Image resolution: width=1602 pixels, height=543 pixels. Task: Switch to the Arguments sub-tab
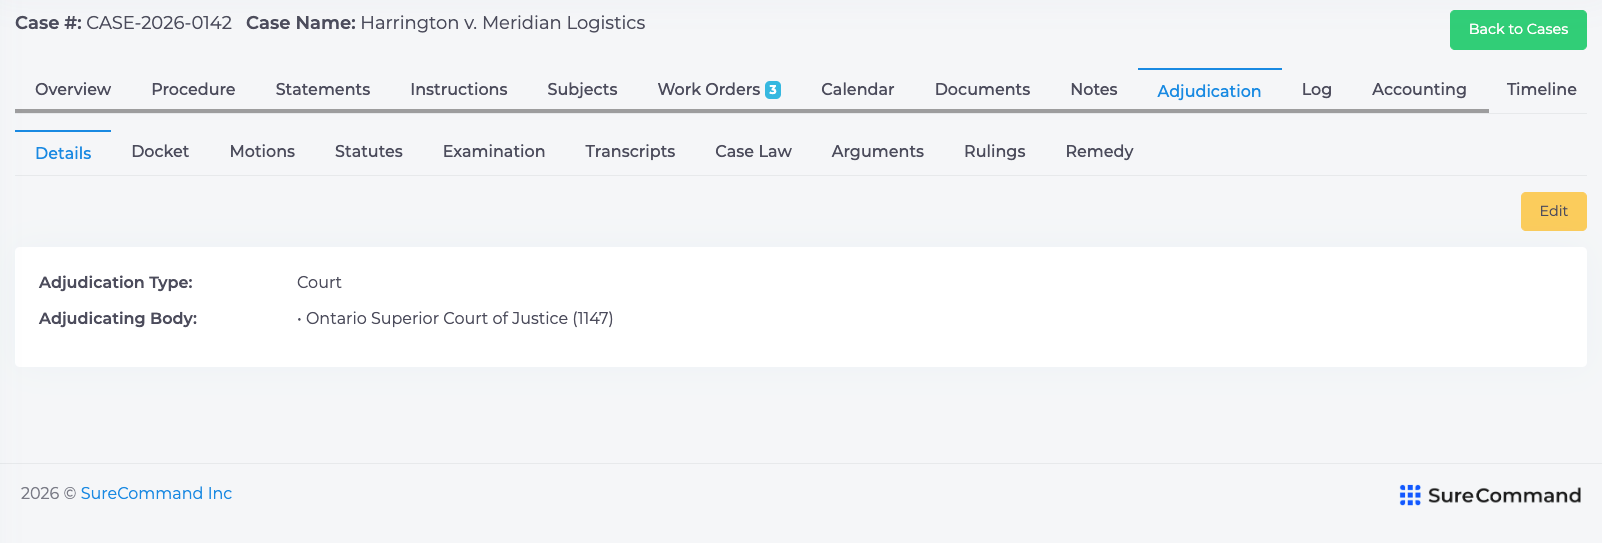pos(878,152)
